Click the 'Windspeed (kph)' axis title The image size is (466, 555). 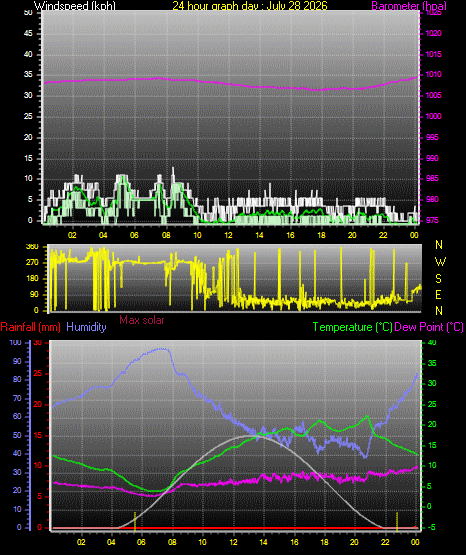(x=75, y=6)
